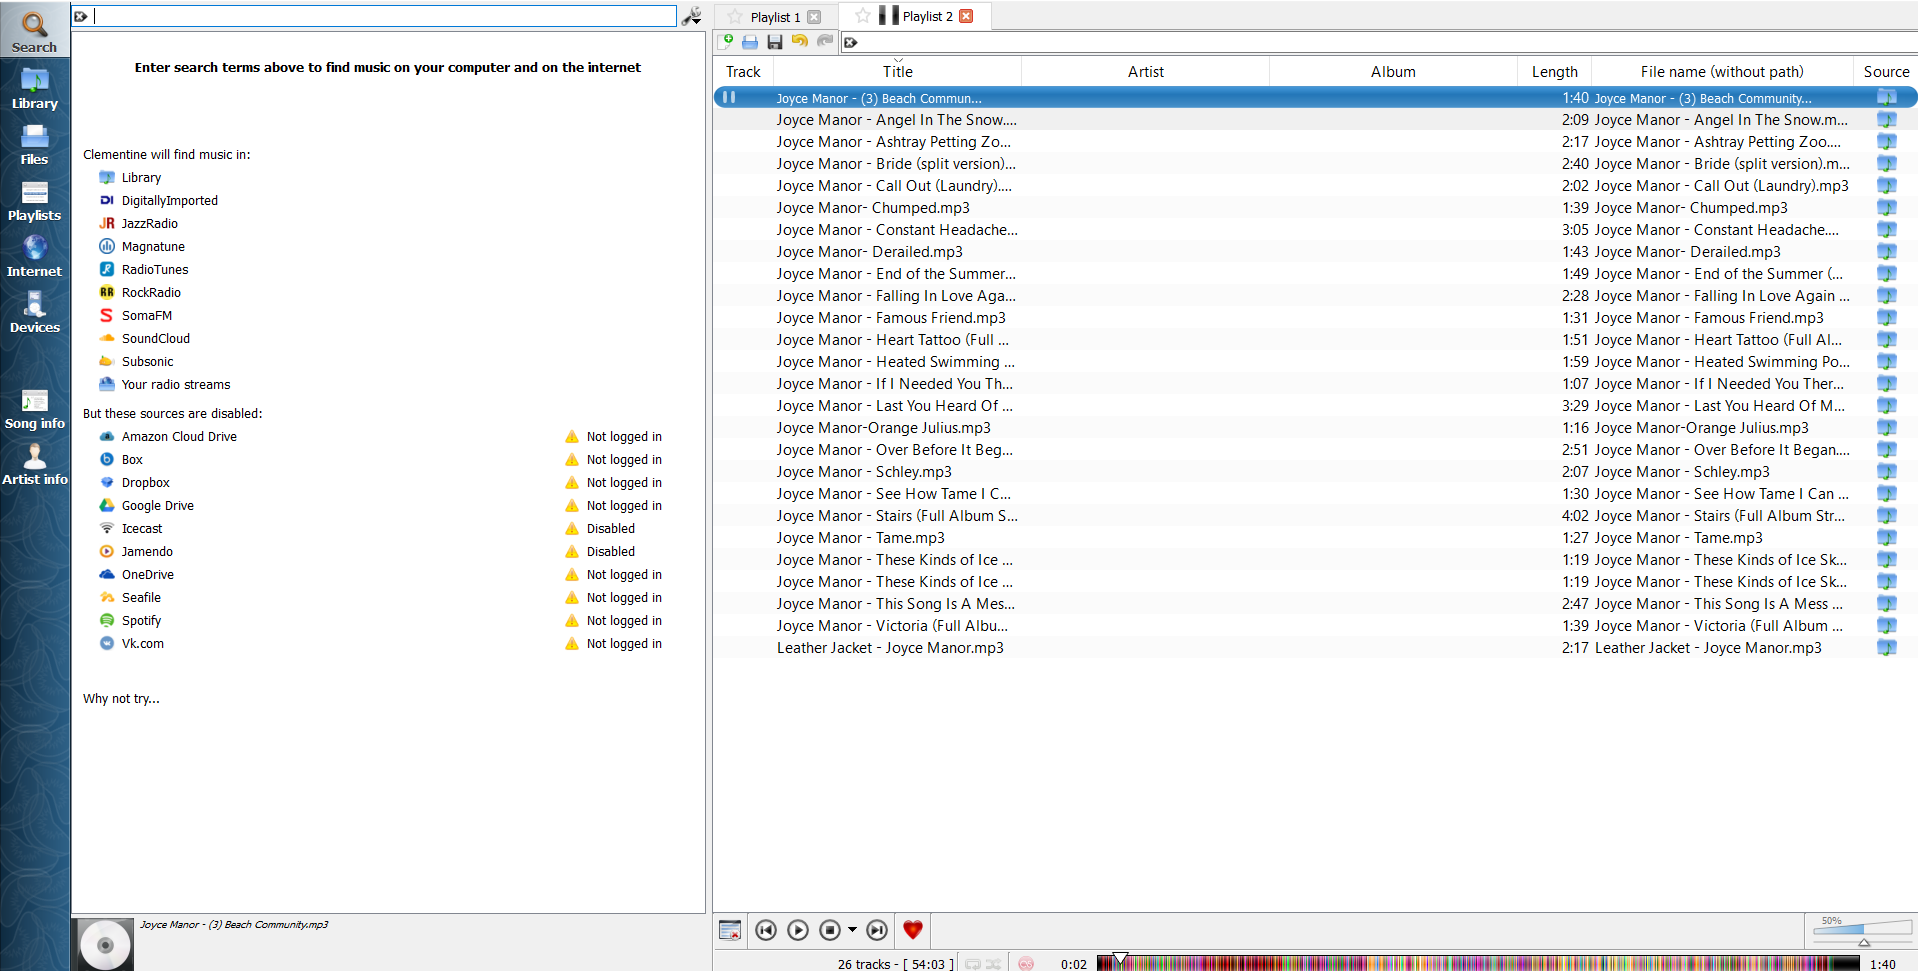Select track Joyce Manor-Orange Julius.mp3
The height and width of the screenshot is (971, 1918).
pyautogui.click(x=1314, y=428)
